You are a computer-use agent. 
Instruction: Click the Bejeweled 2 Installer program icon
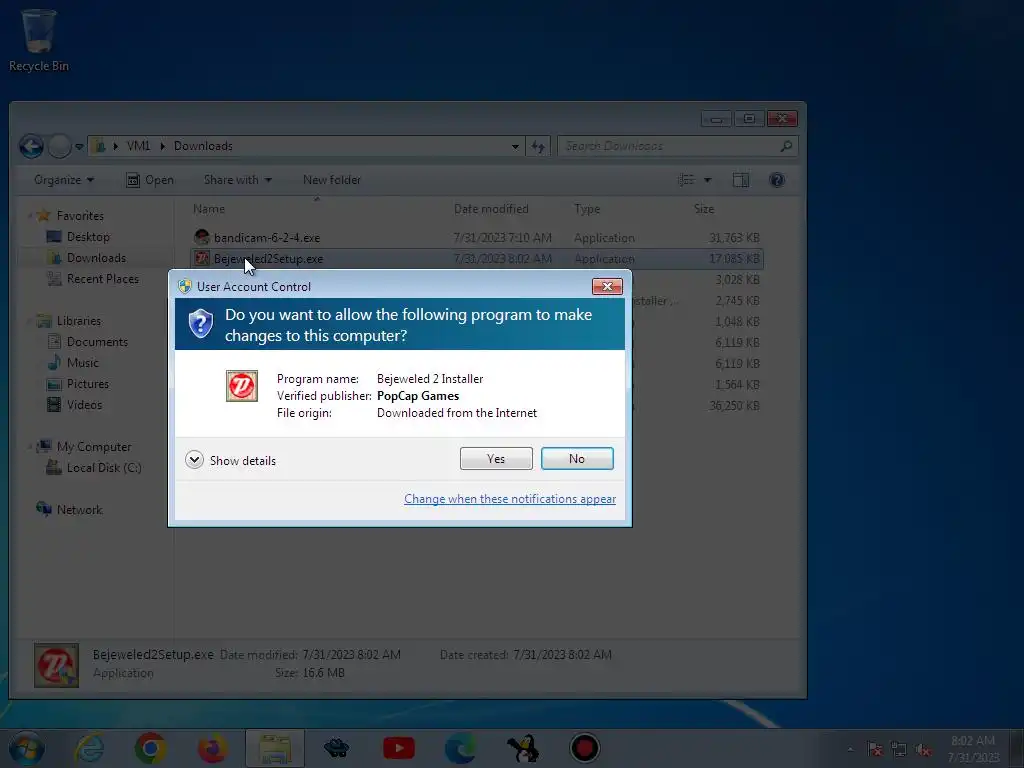pos(242,386)
